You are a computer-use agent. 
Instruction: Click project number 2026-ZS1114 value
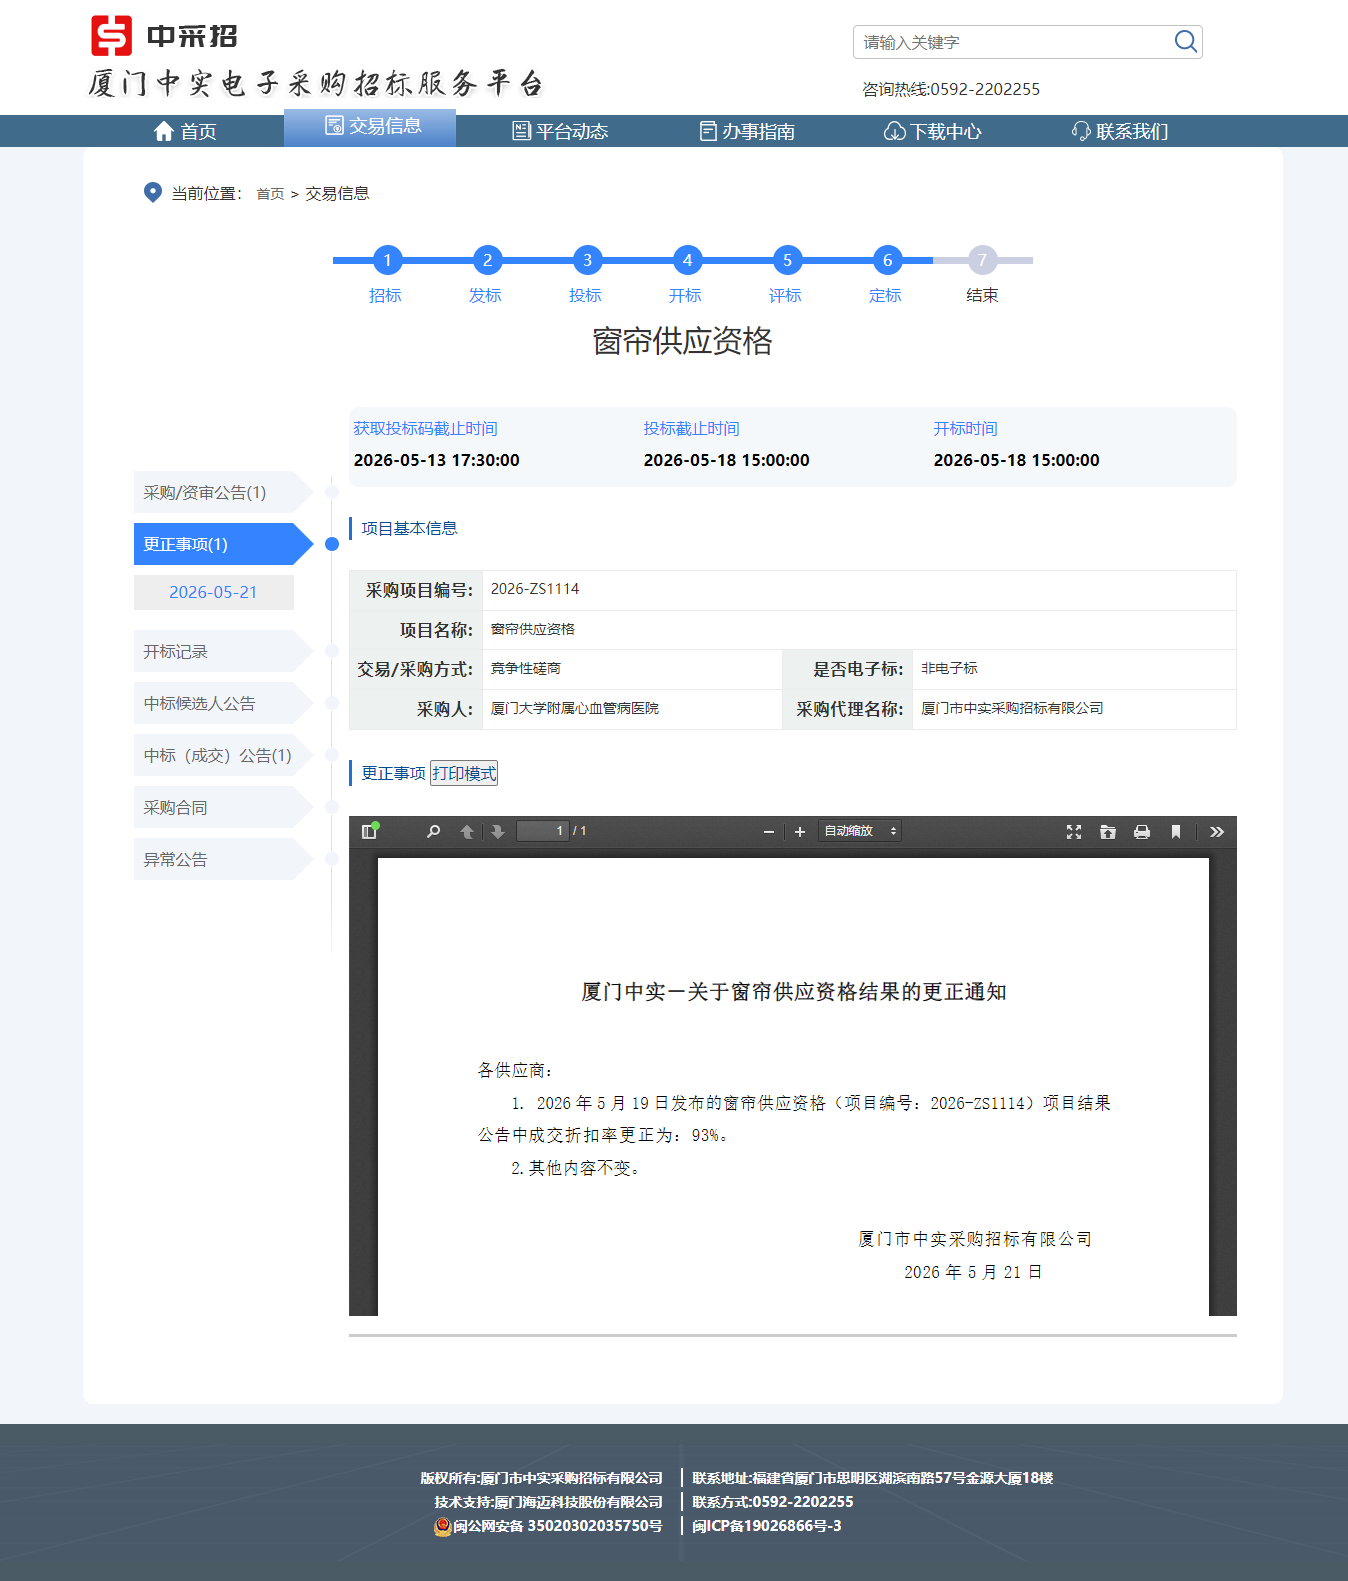[535, 589]
